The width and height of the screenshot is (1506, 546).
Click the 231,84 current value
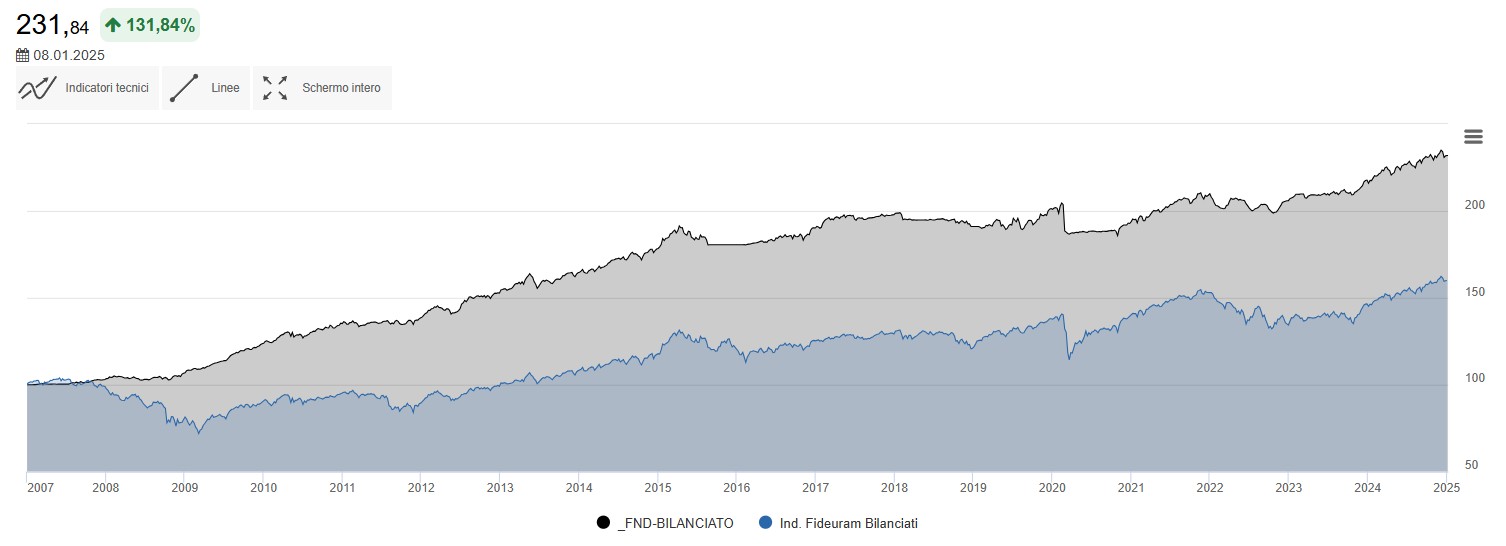tap(52, 26)
